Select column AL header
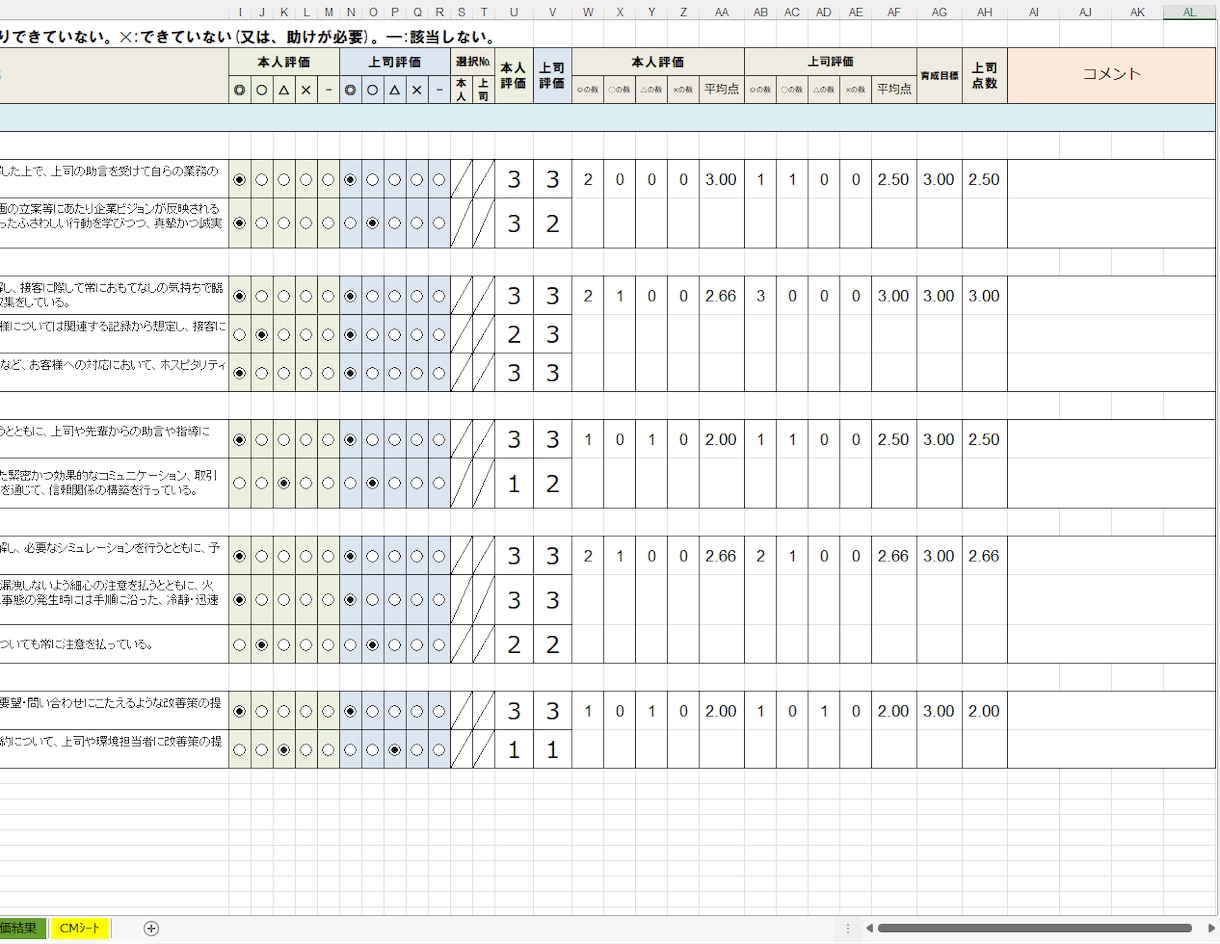The image size is (1220, 944). [x=1189, y=12]
